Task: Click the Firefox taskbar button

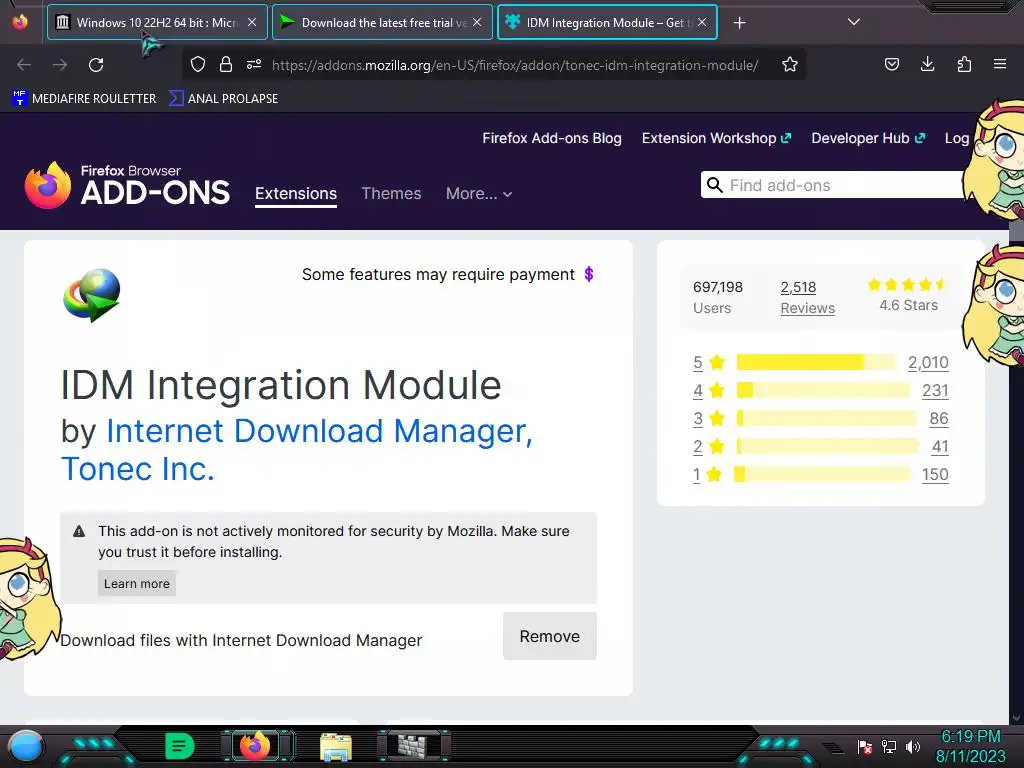Action: [255, 746]
